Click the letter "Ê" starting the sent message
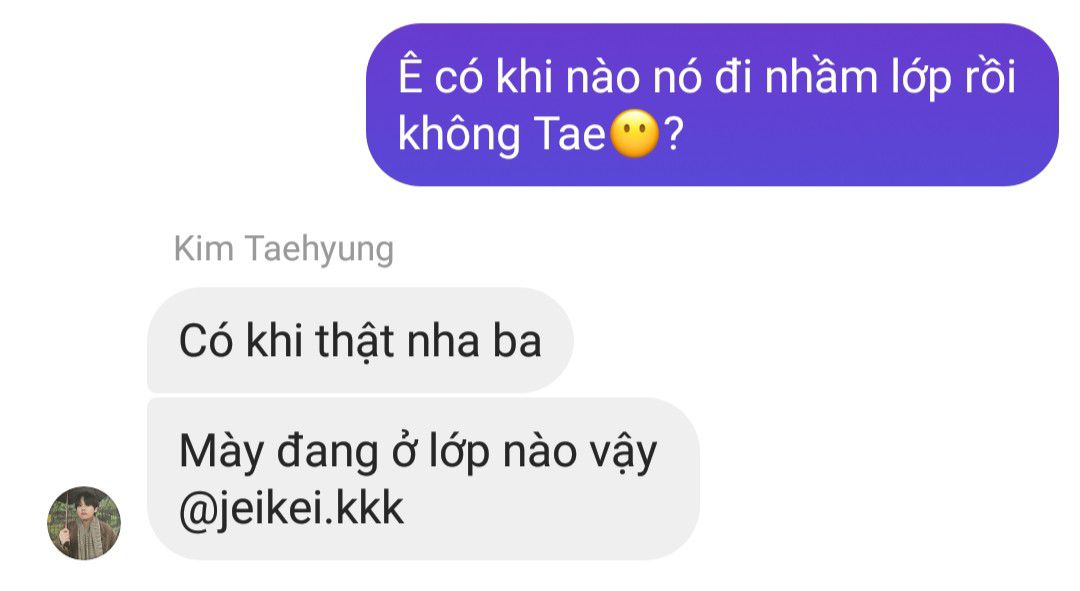This screenshot has height=591, width=1080. coord(410,74)
